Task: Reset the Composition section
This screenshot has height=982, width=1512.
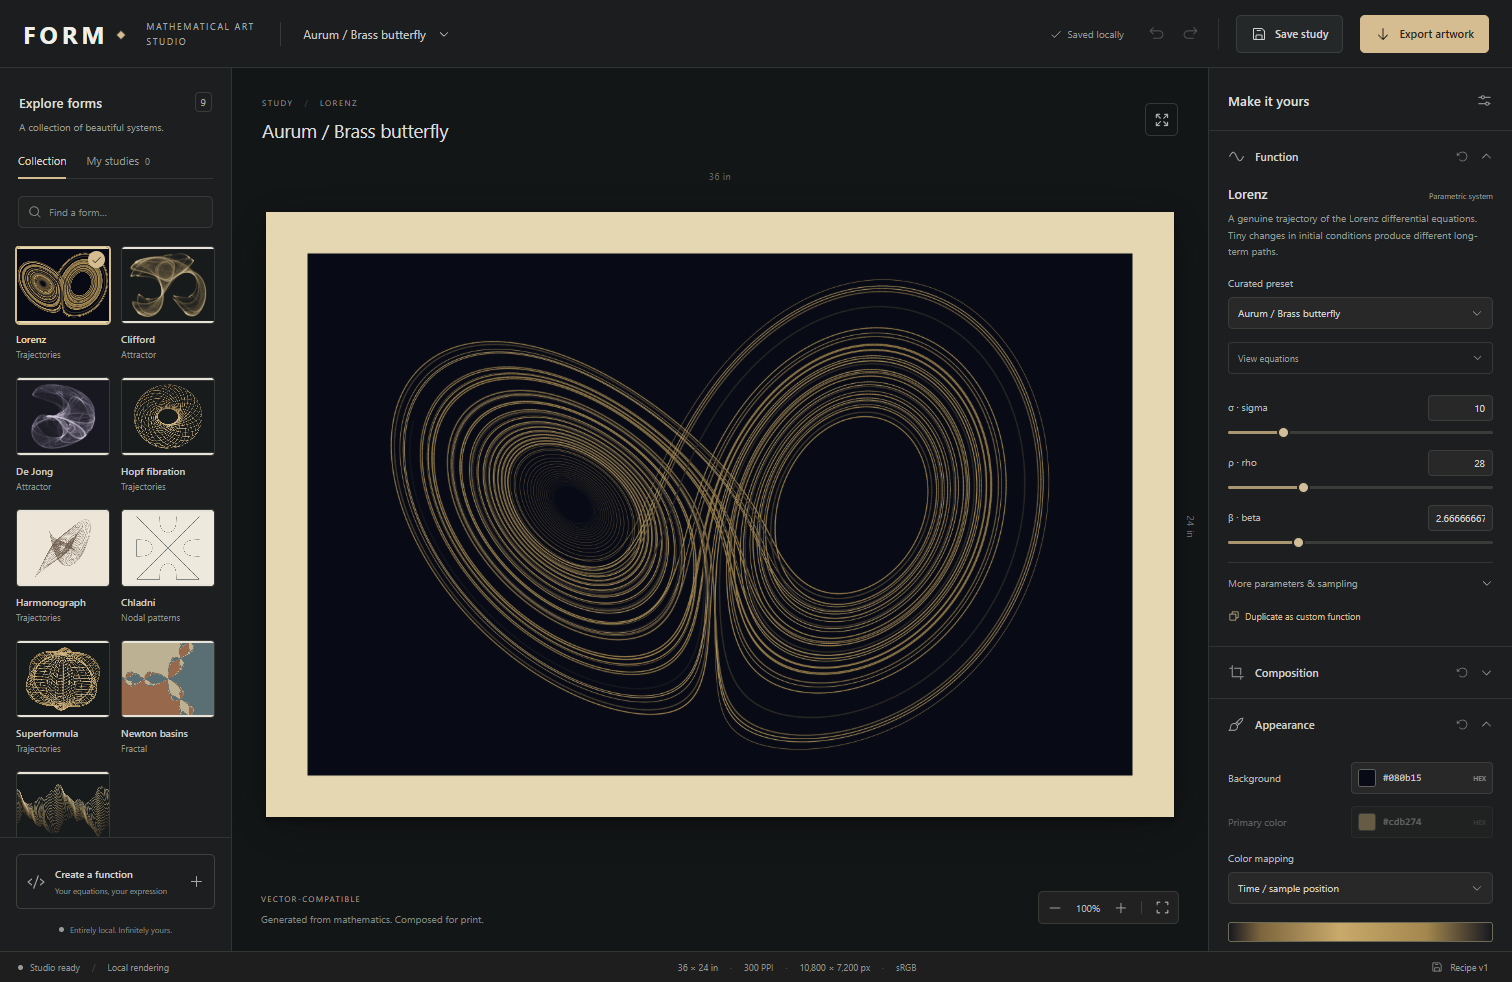Action: coord(1462,673)
